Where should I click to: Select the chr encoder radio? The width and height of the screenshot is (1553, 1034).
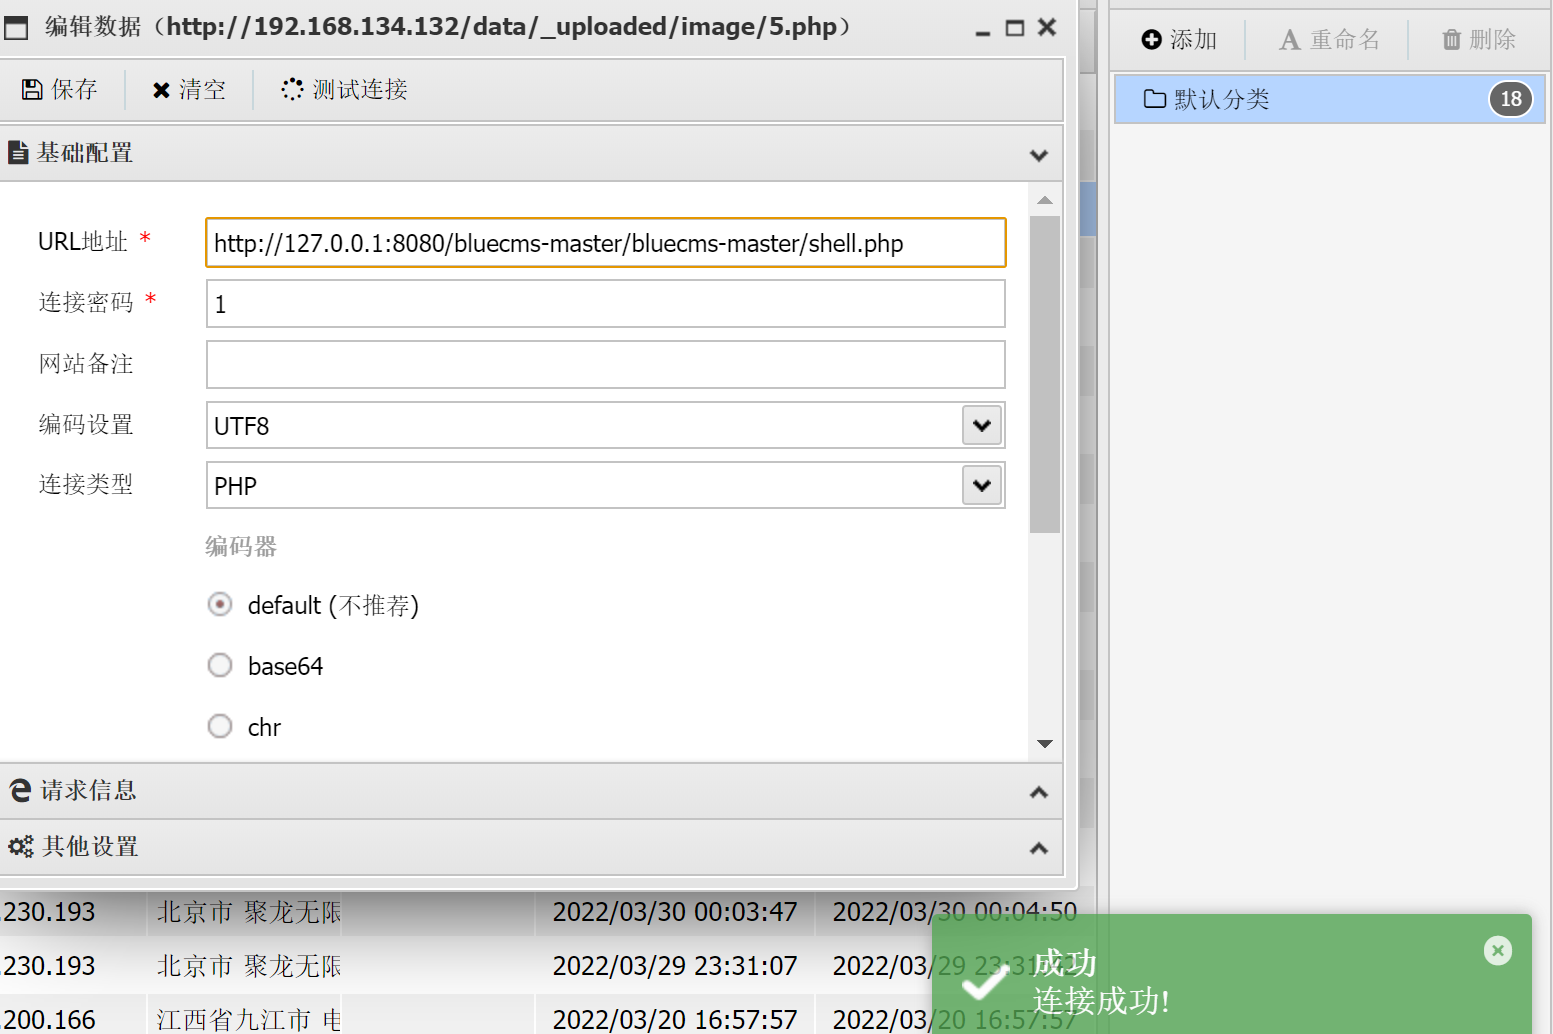(x=220, y=727)
